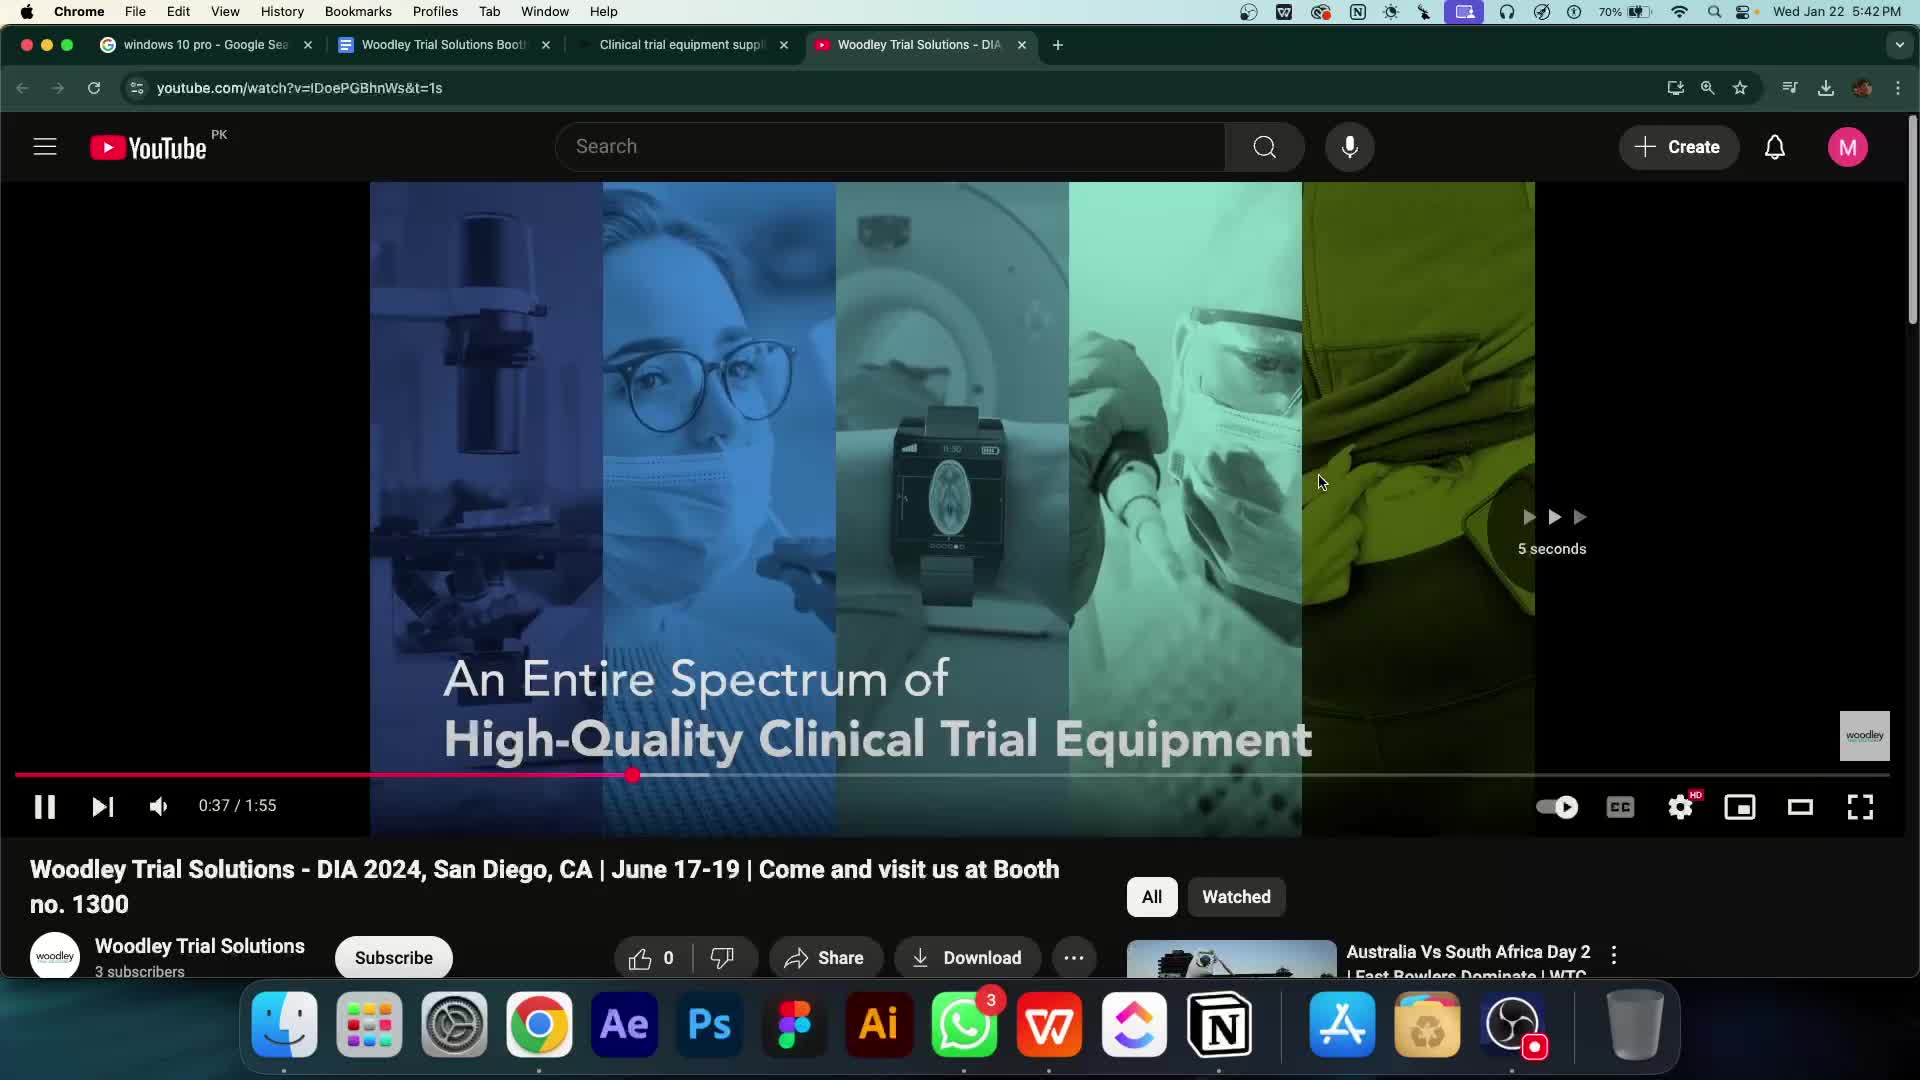Search with your voice microphone
Viewport: 1920px width, 1080px height.
pos(1349,147)
